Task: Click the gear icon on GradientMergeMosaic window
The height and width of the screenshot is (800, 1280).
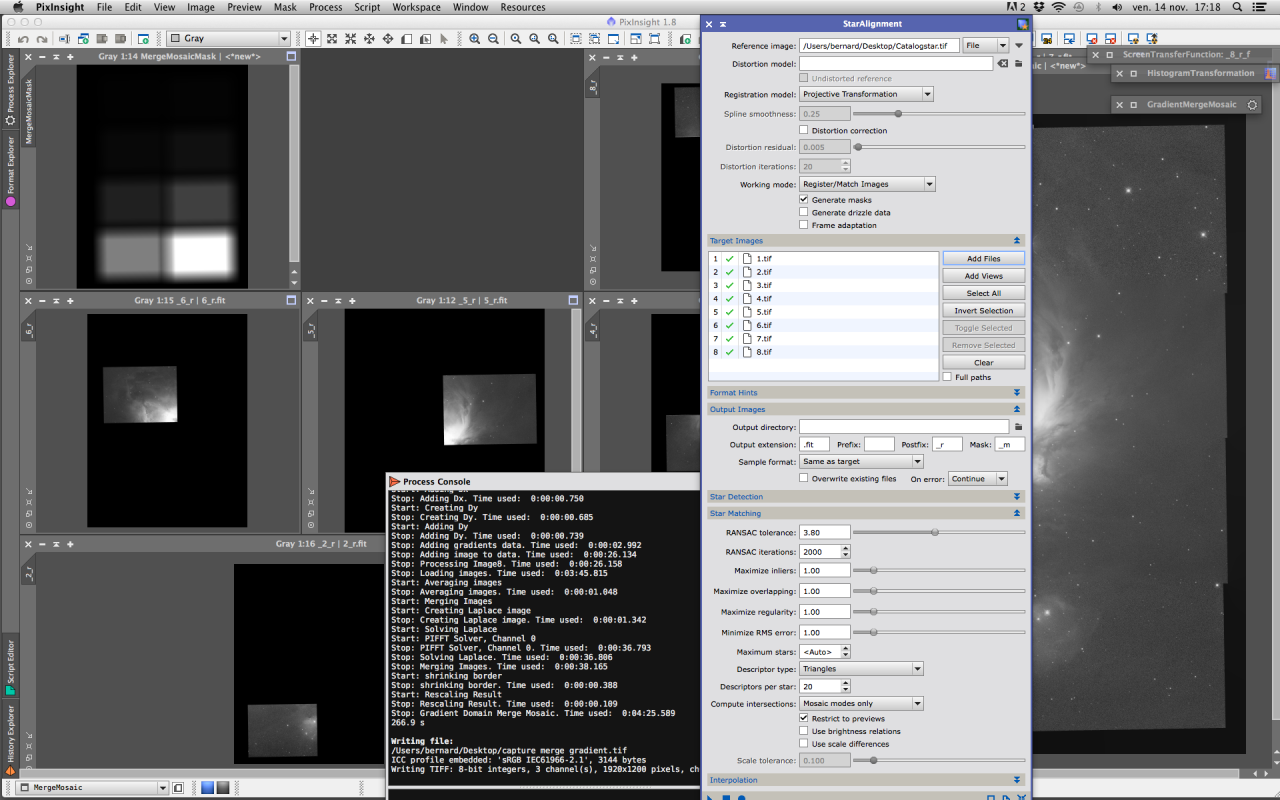Action: (1252, 105)
